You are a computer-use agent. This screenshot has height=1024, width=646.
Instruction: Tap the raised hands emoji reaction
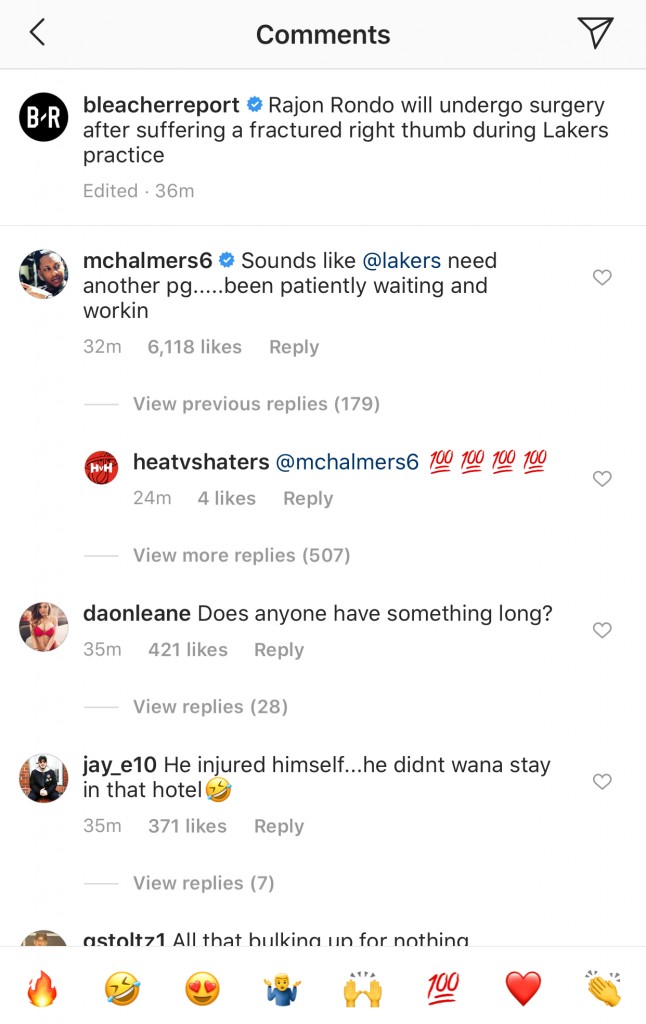(x=360, y=990)
